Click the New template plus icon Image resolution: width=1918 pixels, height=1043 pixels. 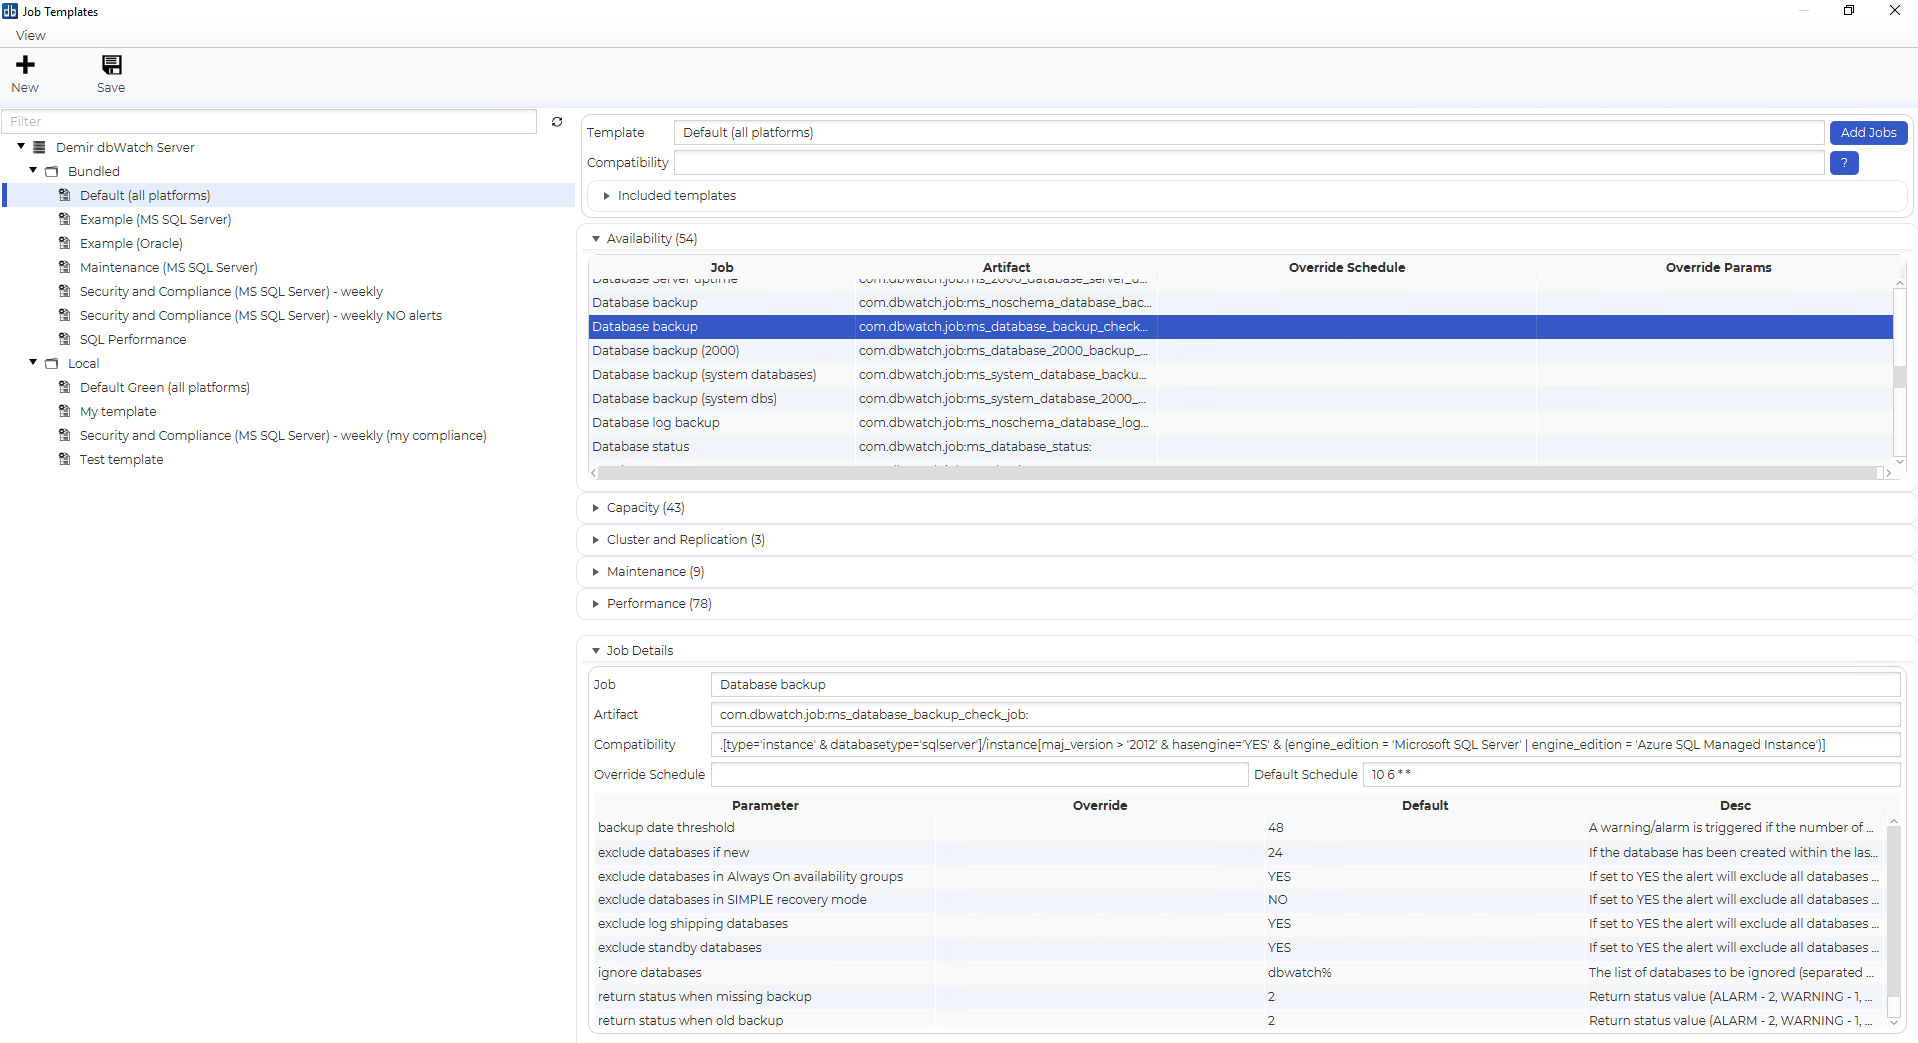click(25, 65)
